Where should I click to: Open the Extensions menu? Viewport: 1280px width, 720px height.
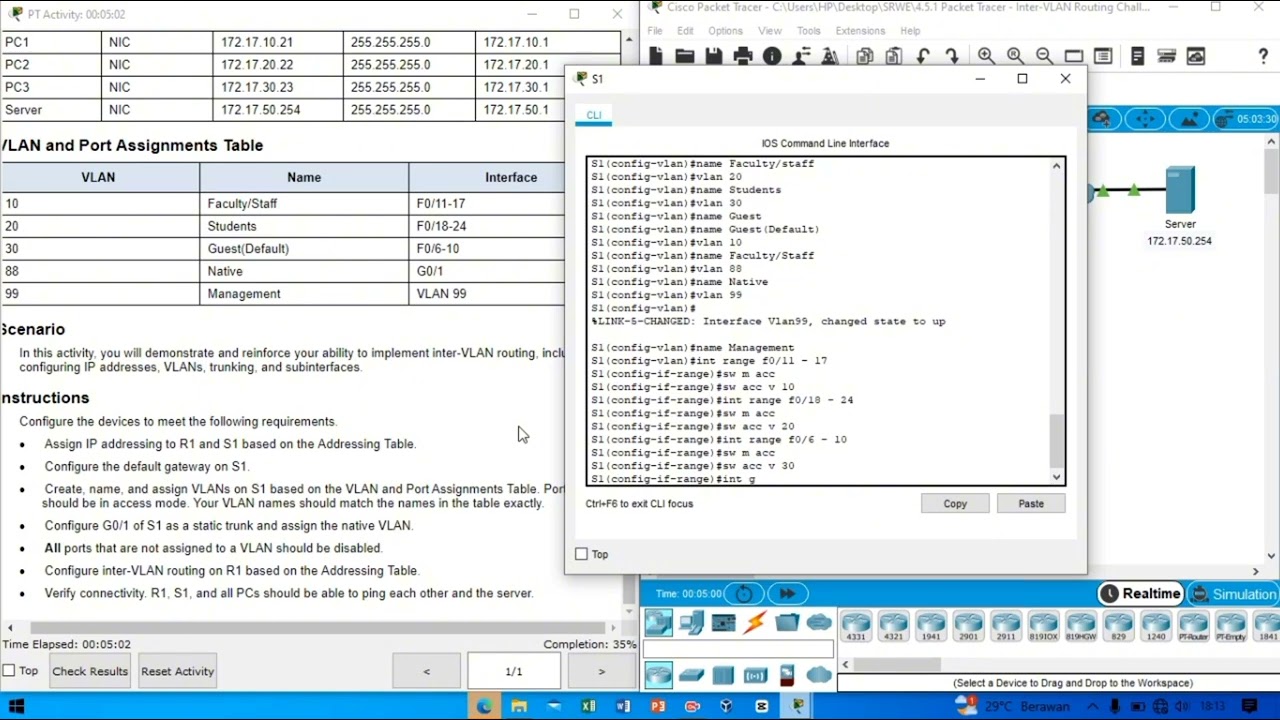(x=860, y=31)
